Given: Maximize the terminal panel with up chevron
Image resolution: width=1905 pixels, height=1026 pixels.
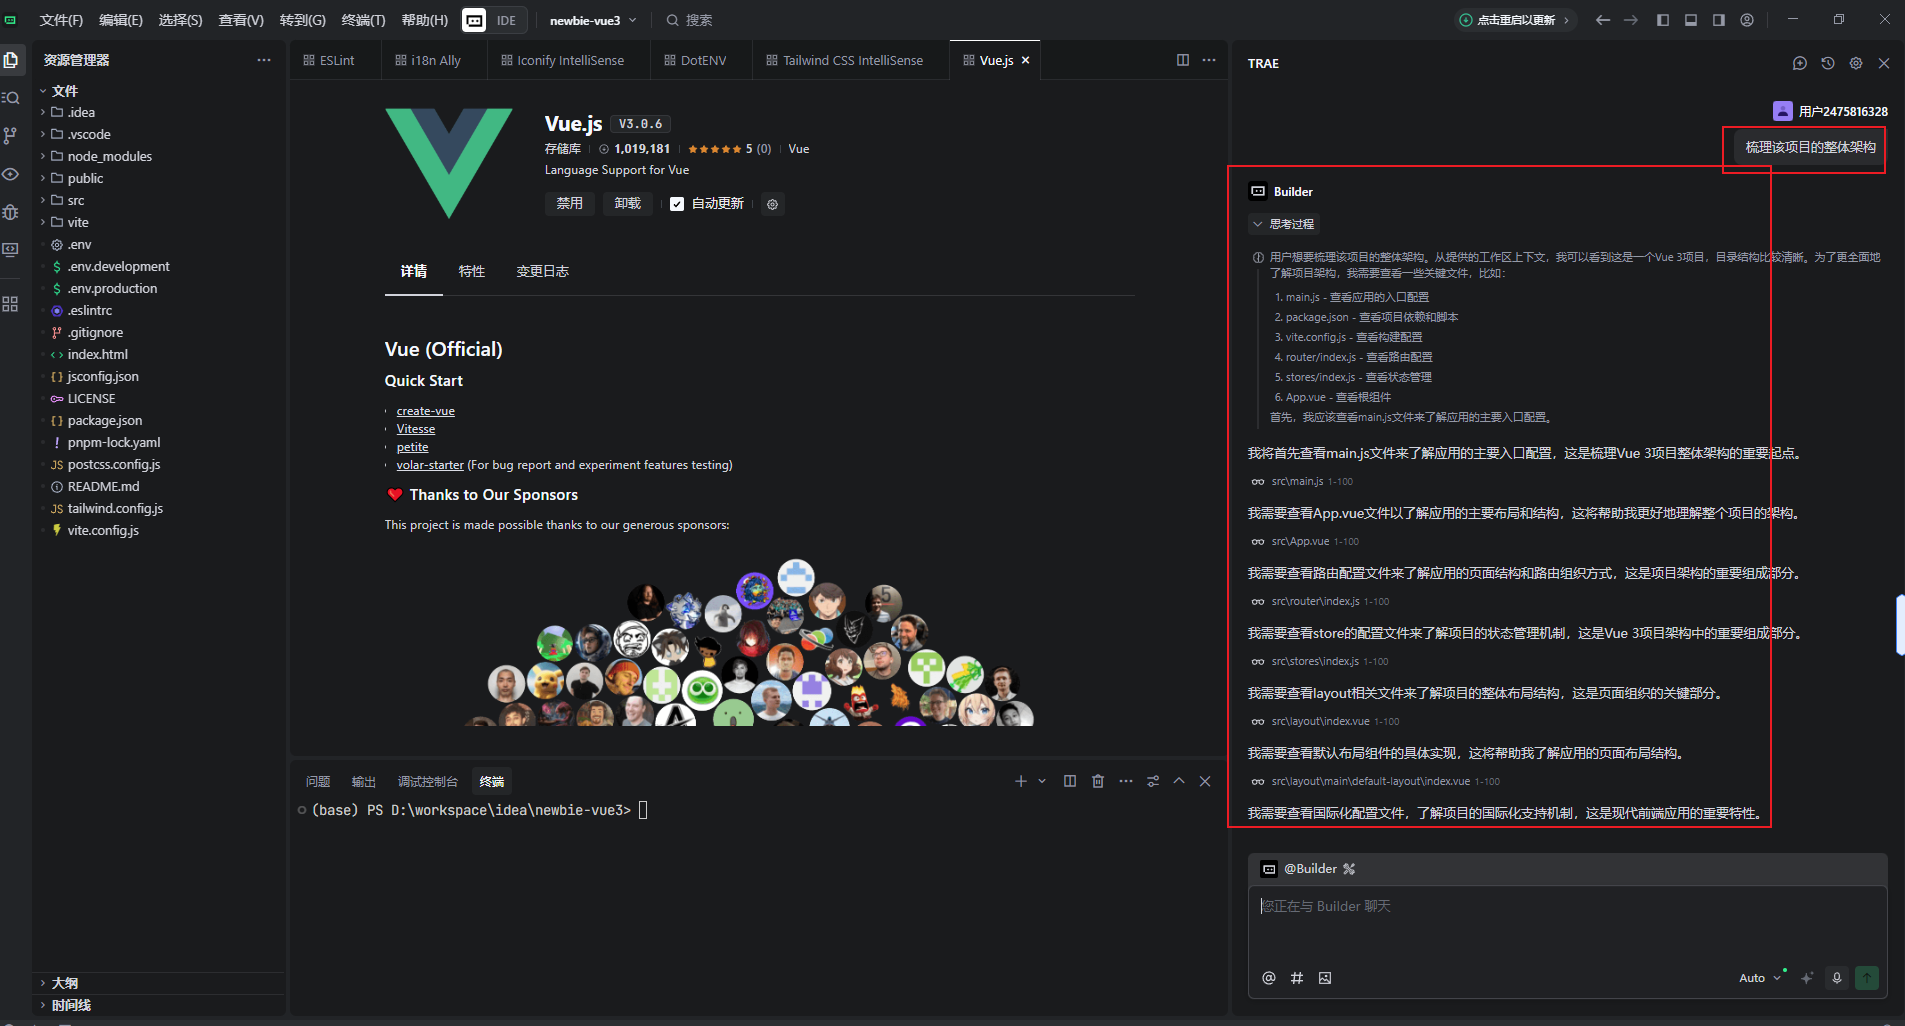Looking at the screenshot, I should click(x=1179, y=781).
